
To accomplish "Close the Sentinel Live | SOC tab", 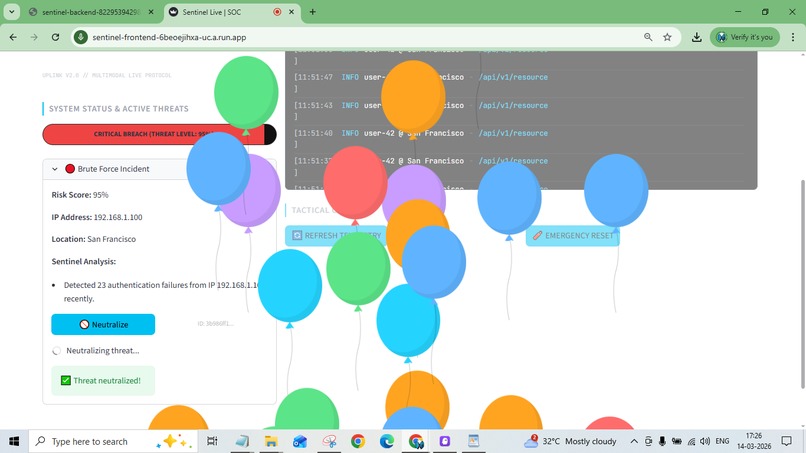I will [x=291, y=12].
